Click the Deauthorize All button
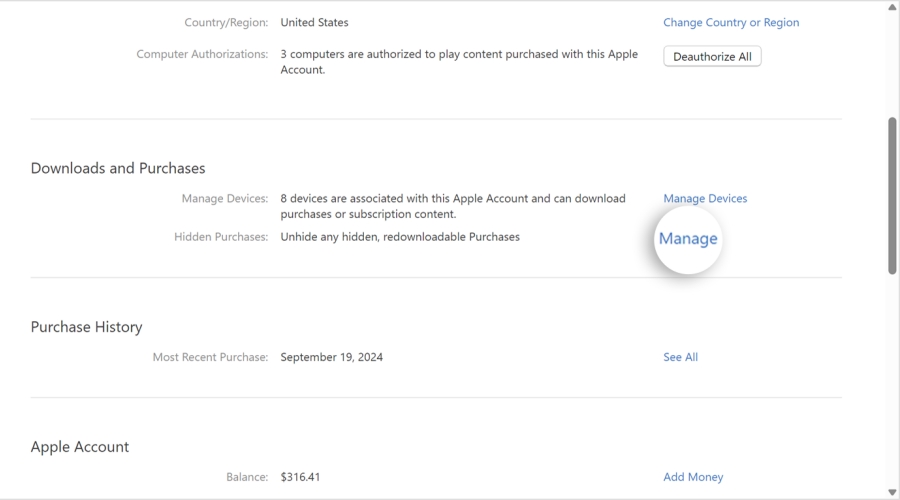The height and width of the screenshot is (500, 900). point(712,56)
